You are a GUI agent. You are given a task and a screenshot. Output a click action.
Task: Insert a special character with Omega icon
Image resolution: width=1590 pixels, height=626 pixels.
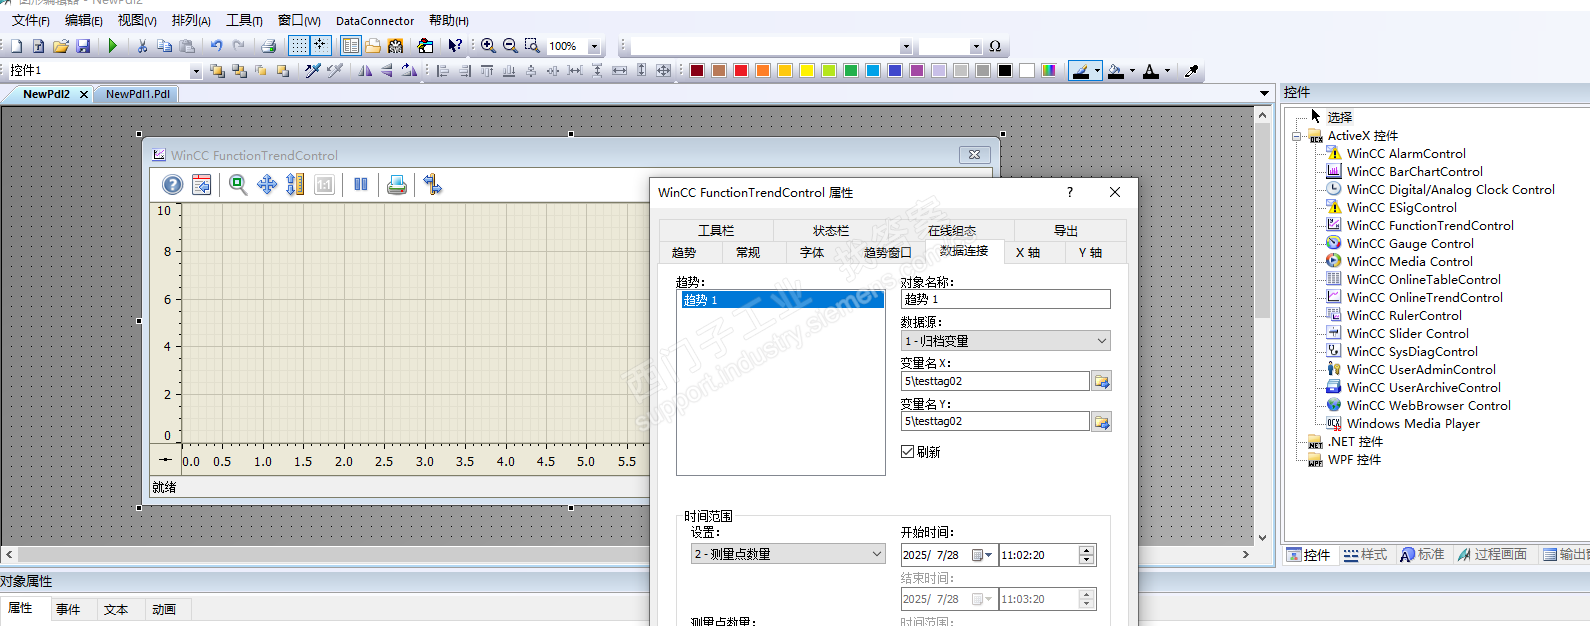coord(995,46)
